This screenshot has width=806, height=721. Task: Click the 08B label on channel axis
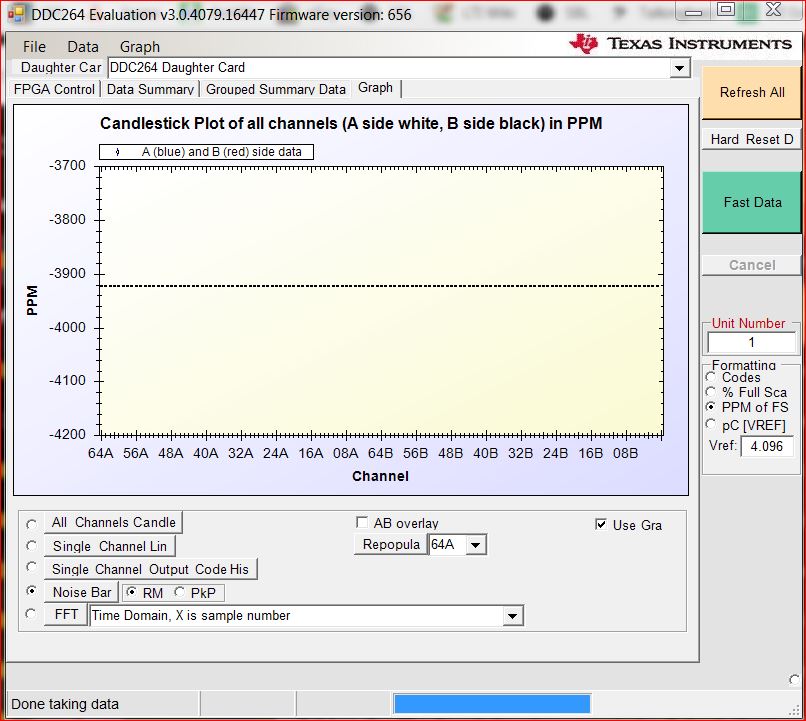(625, 453)
